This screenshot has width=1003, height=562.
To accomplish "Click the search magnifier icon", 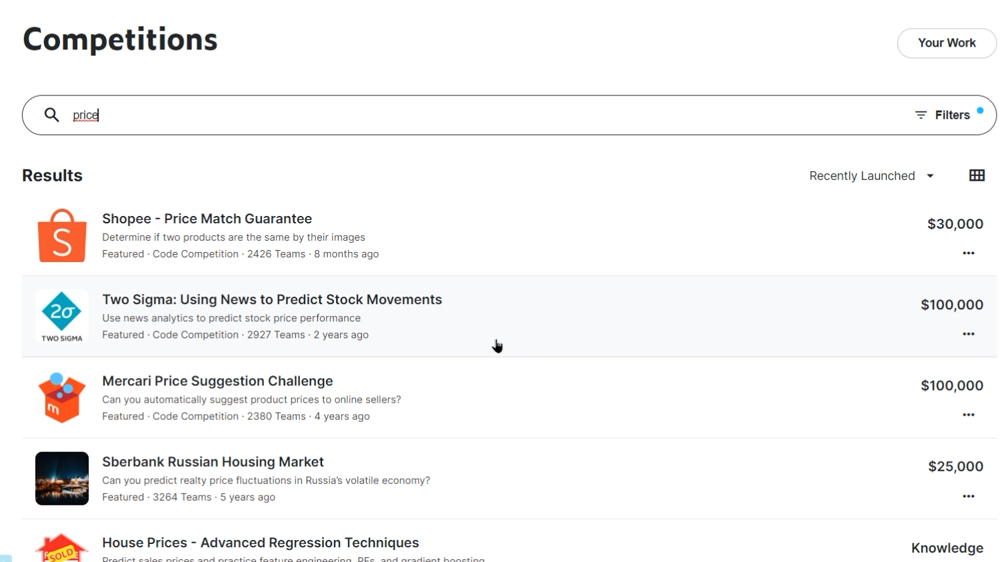I will point(52,115).
